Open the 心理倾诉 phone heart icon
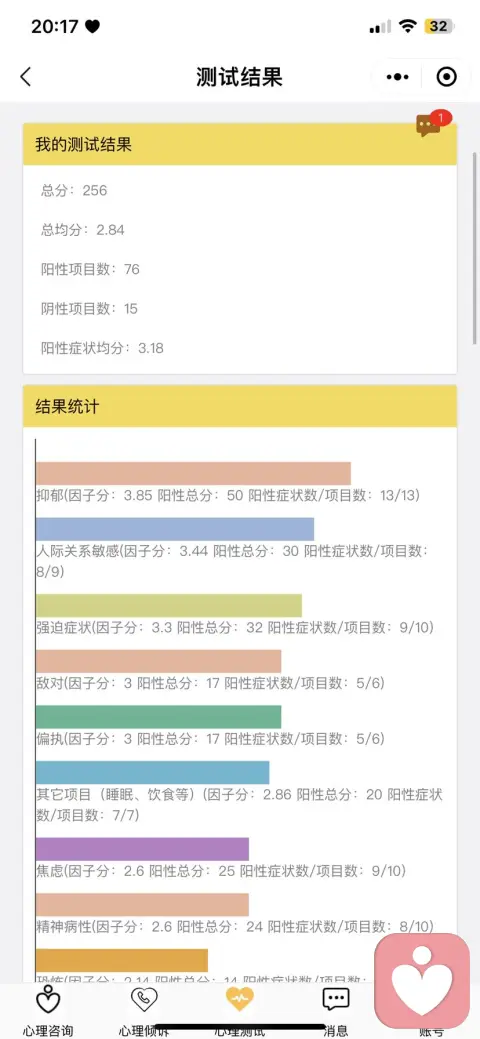 click(x=144, y=999)
